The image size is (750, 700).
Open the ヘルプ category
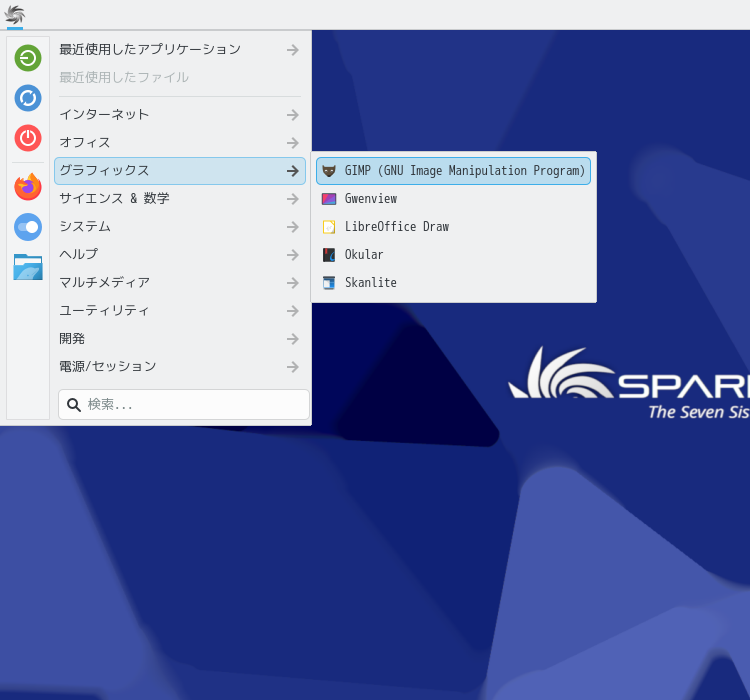click(x=180, y=255)
